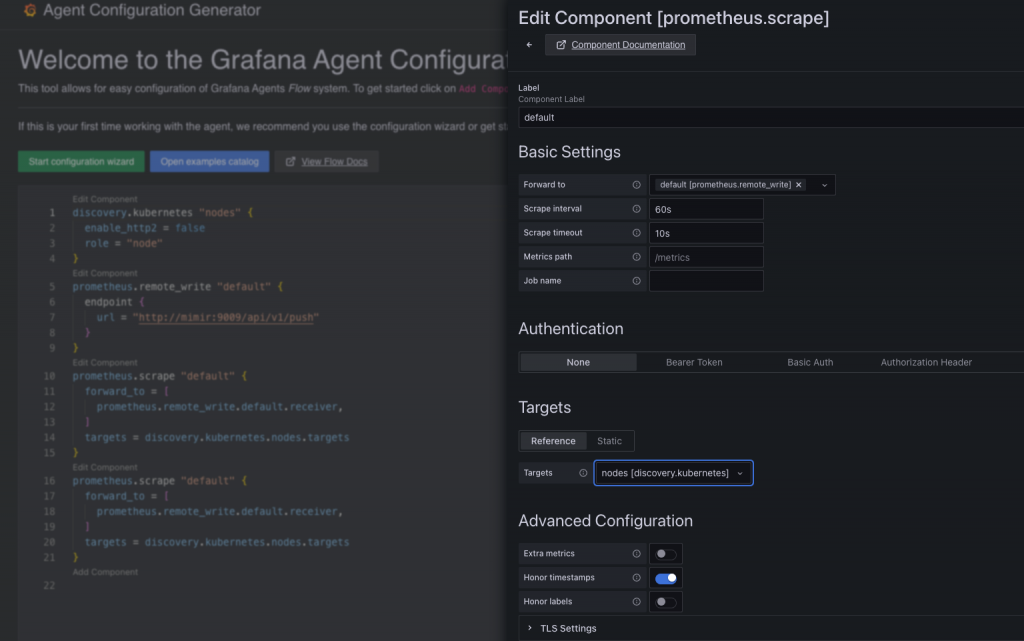The width and height of the screenshot is (1024, 641).
Task: Open the Targets nodes [discovery.kubernetes] dropdown
Action: pos(673,473)
